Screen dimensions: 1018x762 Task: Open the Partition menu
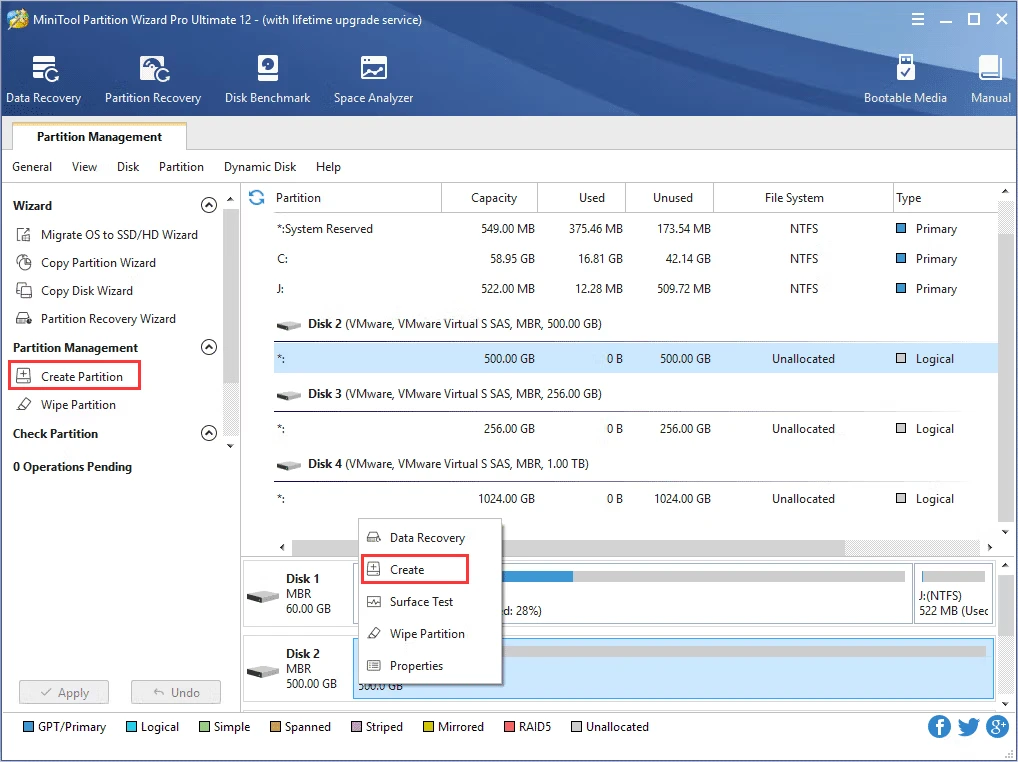pyautogui.click(x=180, y=166)
